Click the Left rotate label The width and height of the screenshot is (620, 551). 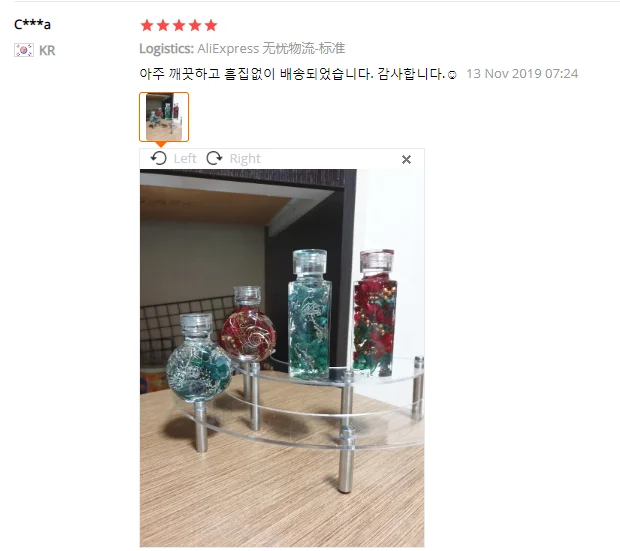185,159
